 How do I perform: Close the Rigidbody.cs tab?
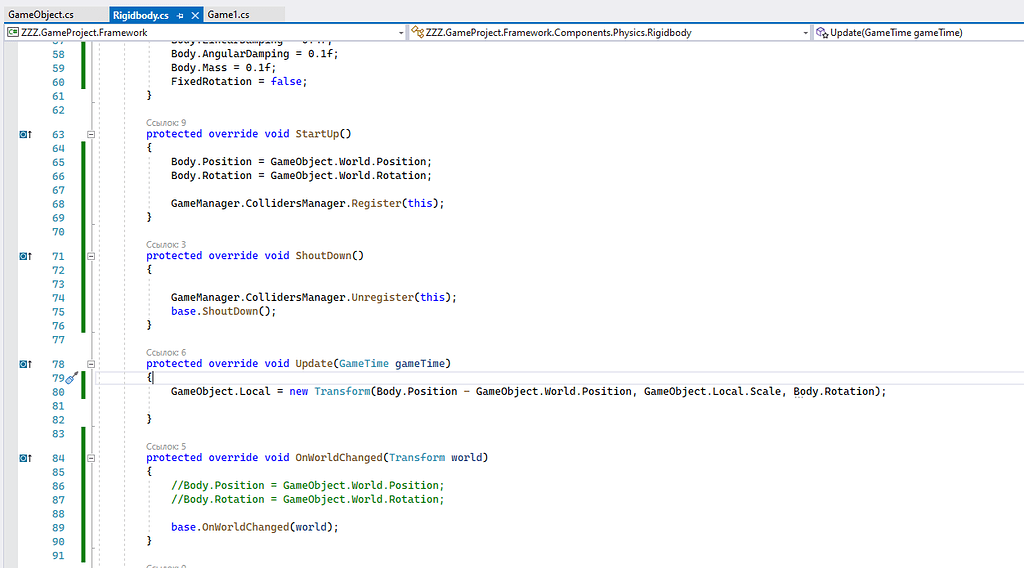[195, 15]
